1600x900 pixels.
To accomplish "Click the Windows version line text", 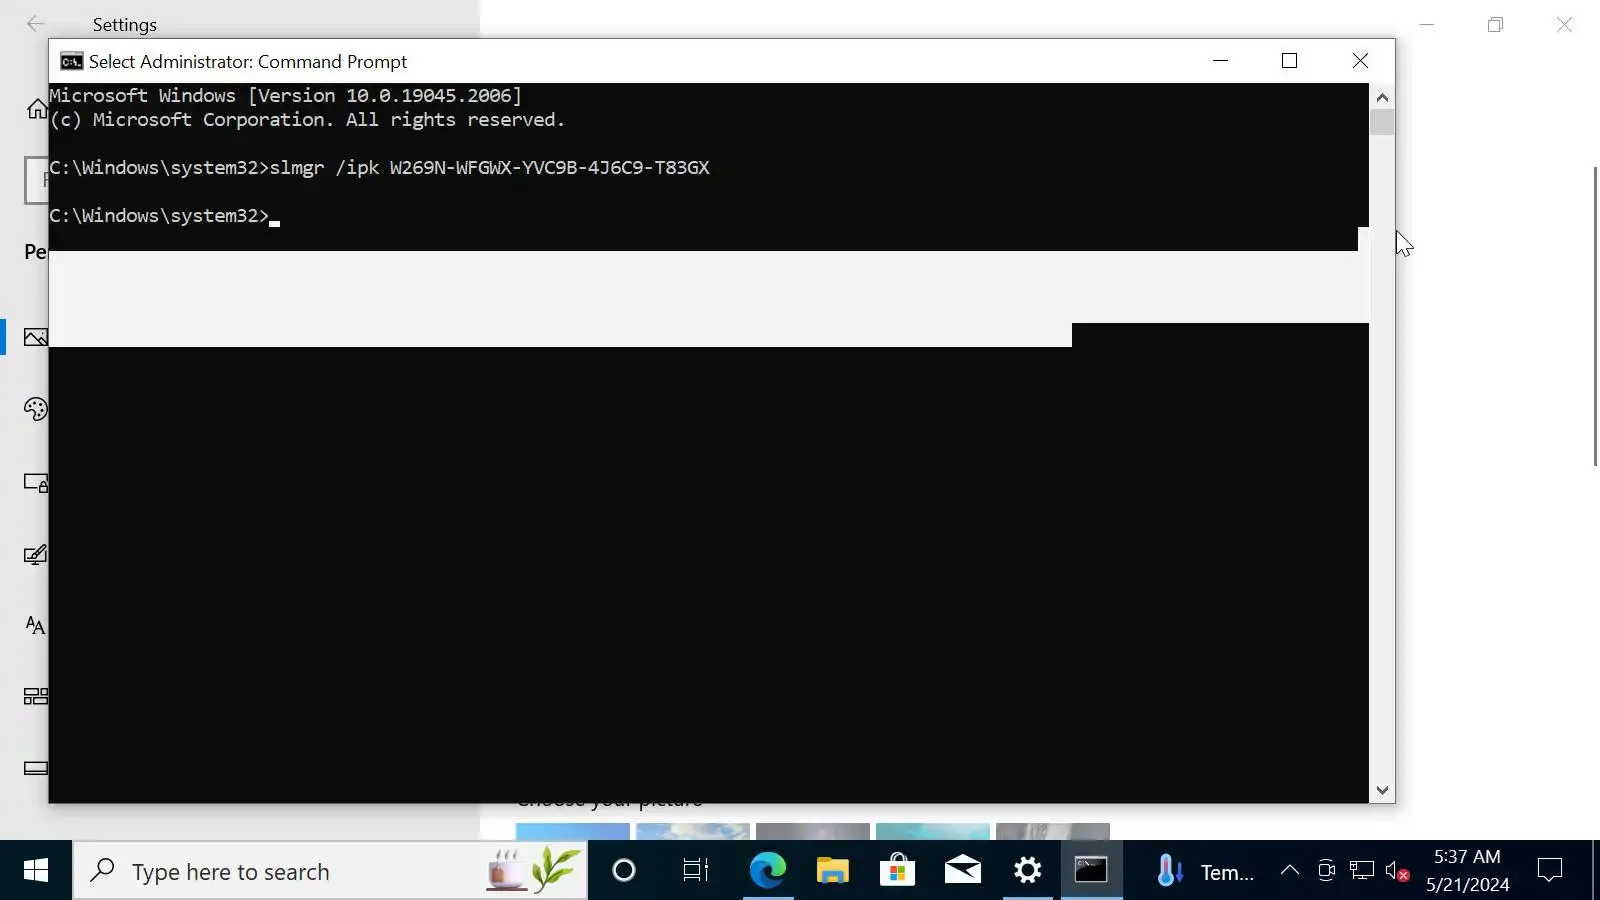I will pyautogui.click(x=286, y=96).
